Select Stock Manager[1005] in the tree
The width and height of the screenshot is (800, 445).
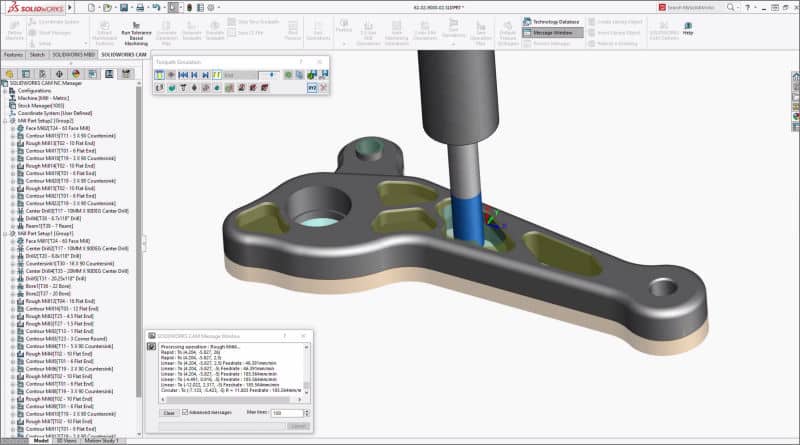point(42,104)
